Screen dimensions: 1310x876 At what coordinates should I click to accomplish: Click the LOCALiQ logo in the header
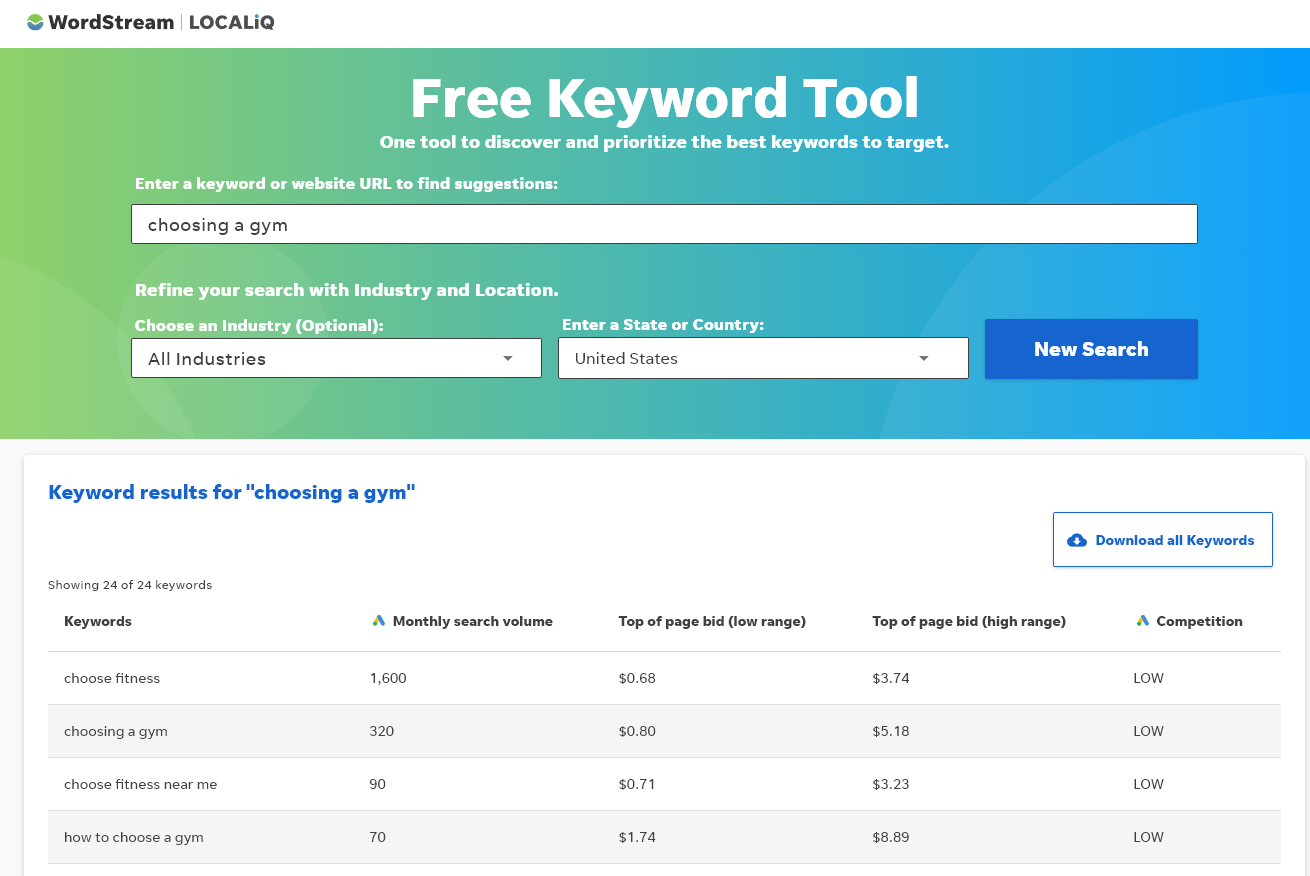231,21
